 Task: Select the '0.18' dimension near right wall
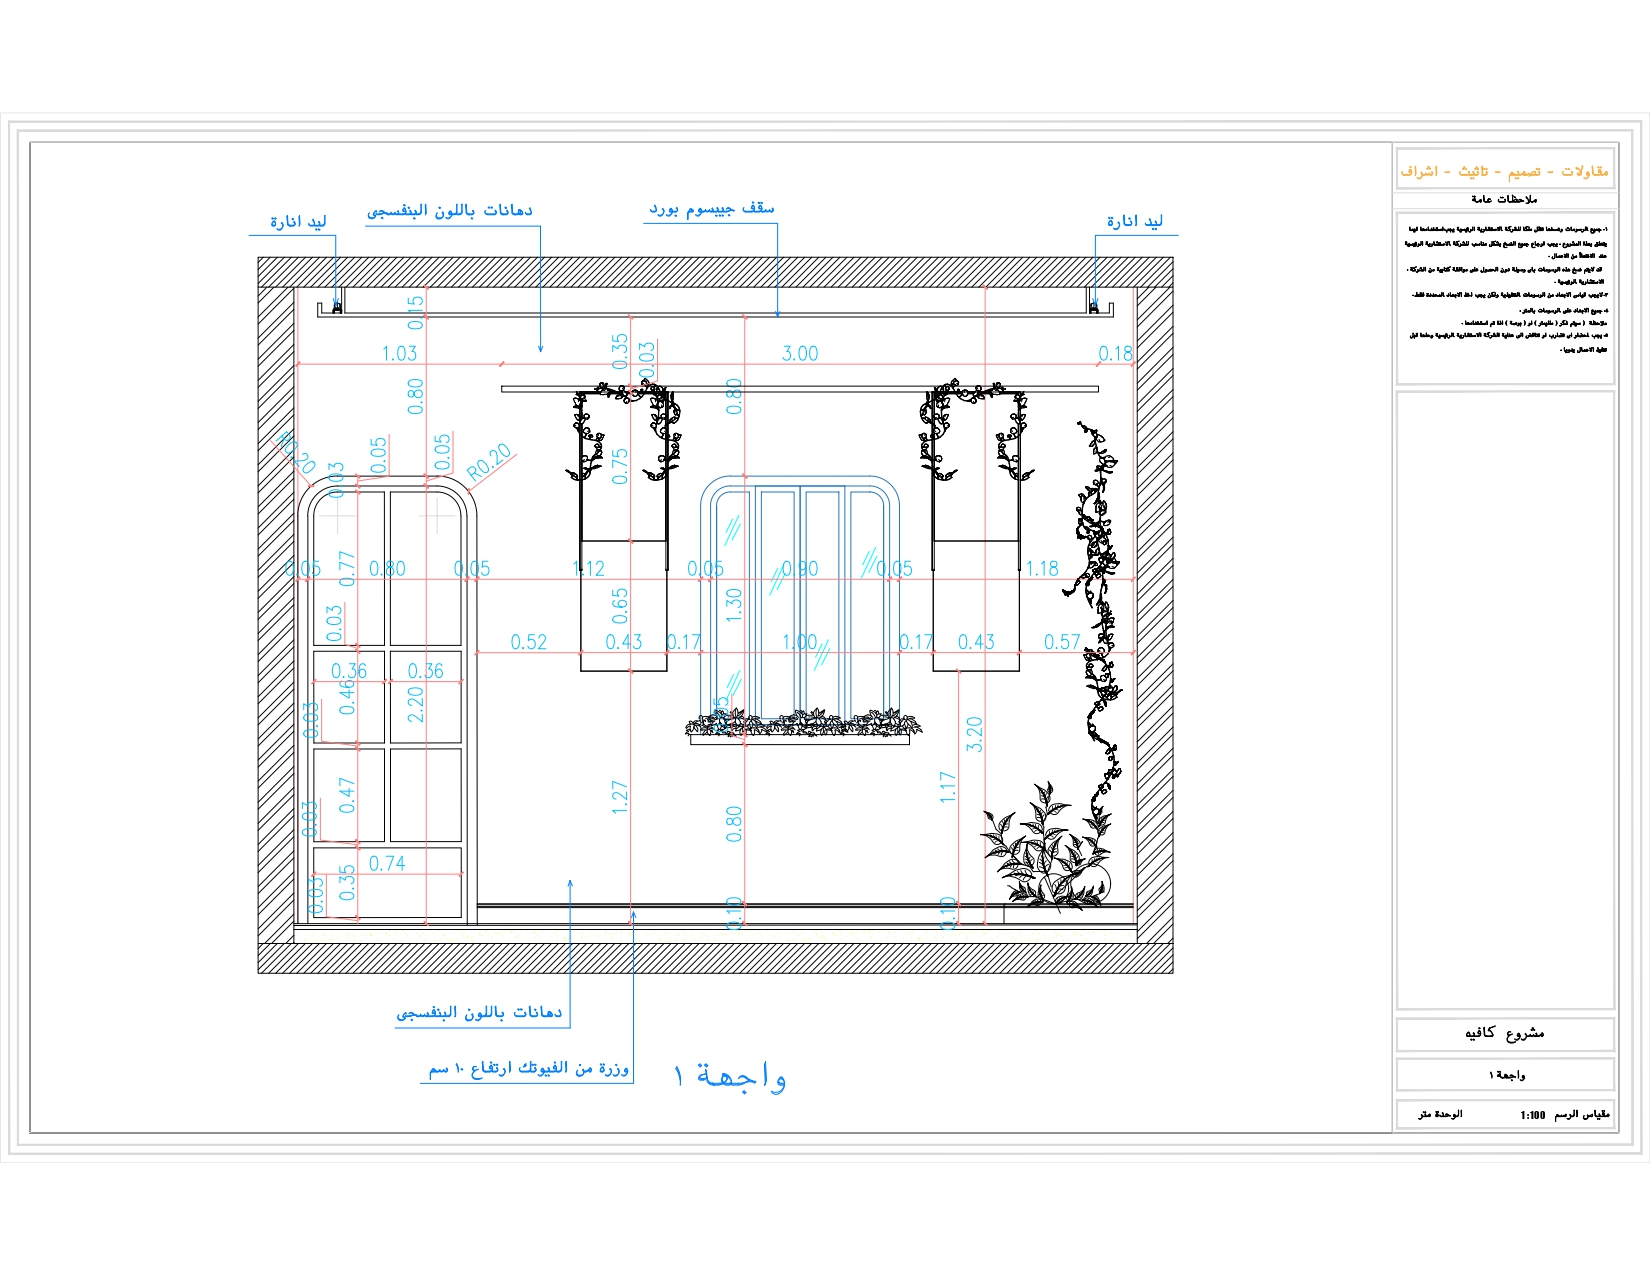pyautogui.click(x=1115, y=353)
